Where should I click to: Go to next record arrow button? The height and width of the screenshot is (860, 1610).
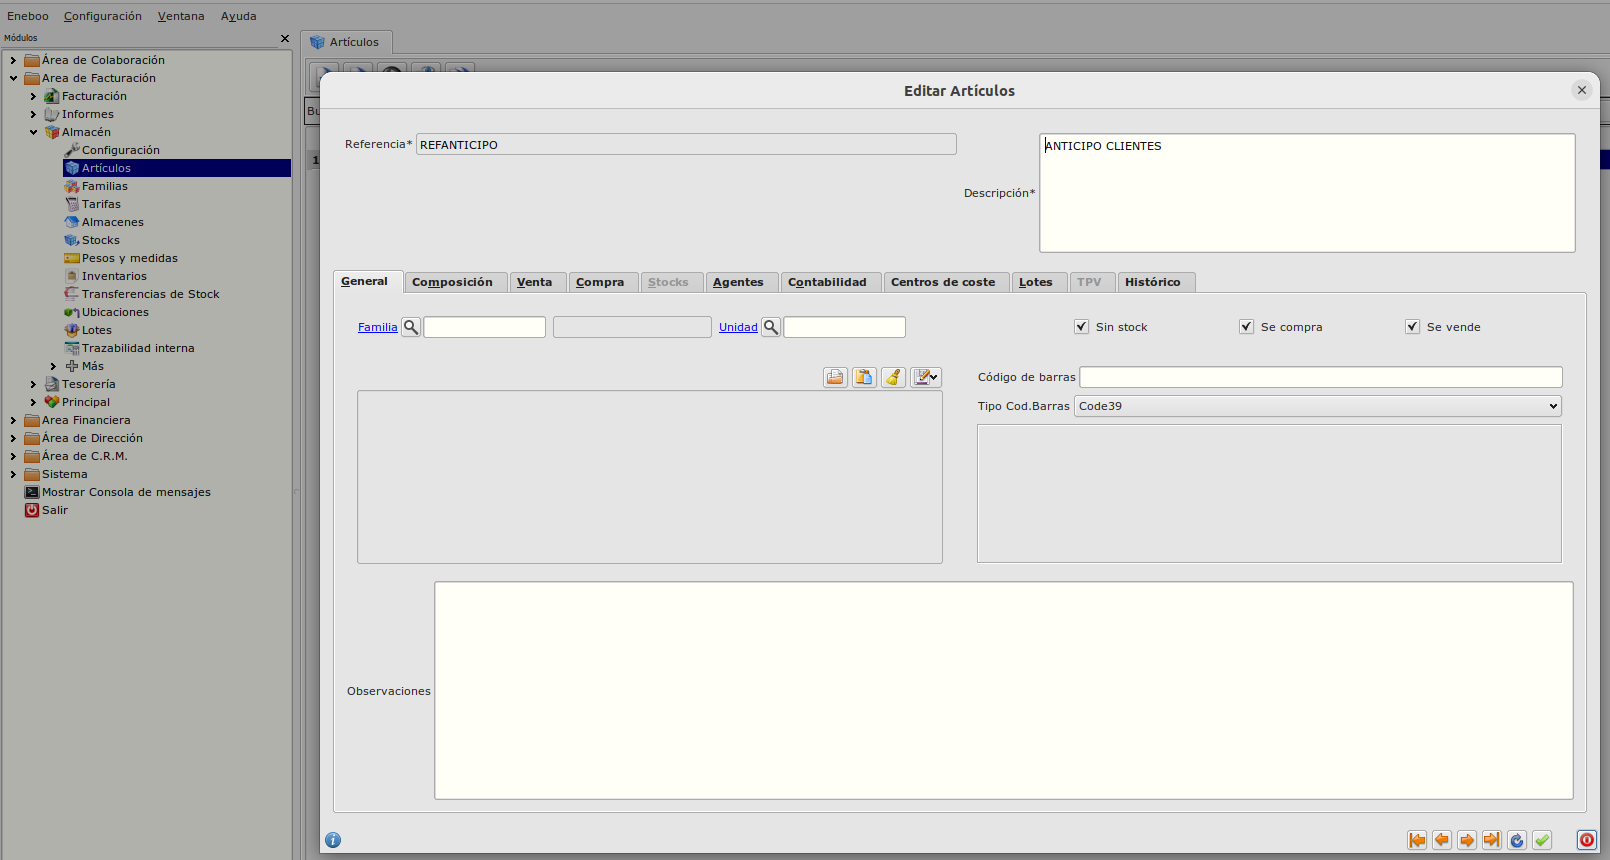tap(1467, 840)
